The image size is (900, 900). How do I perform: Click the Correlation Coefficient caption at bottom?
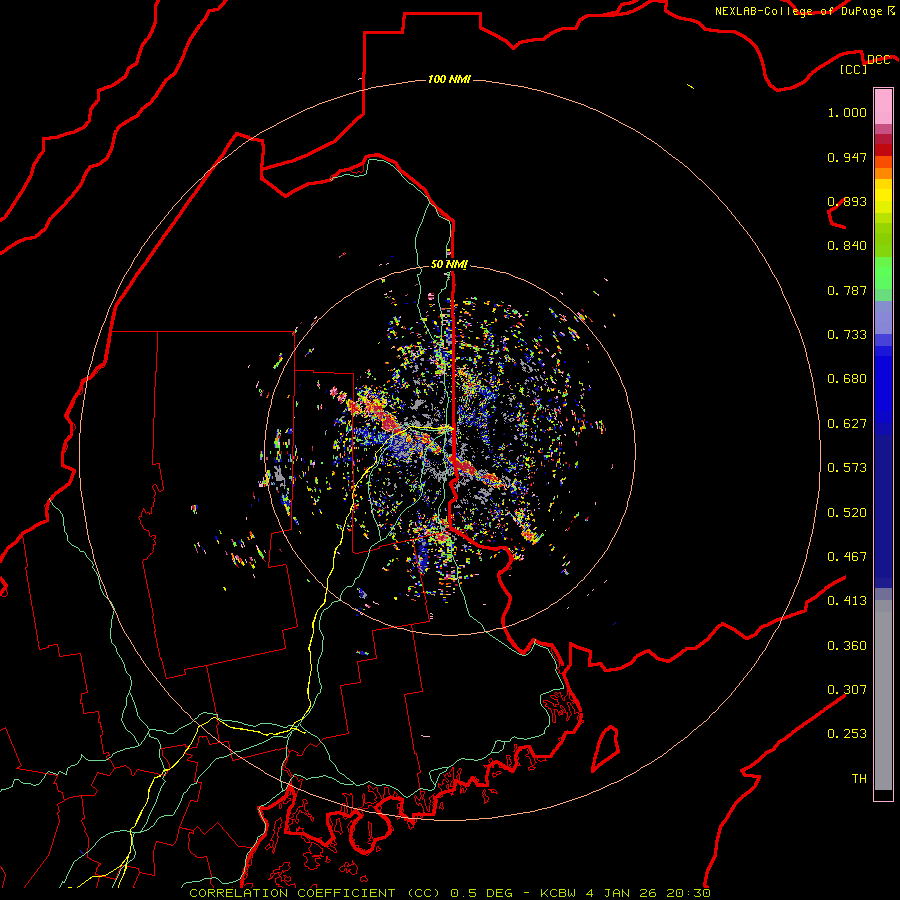(x=449, y=893)
